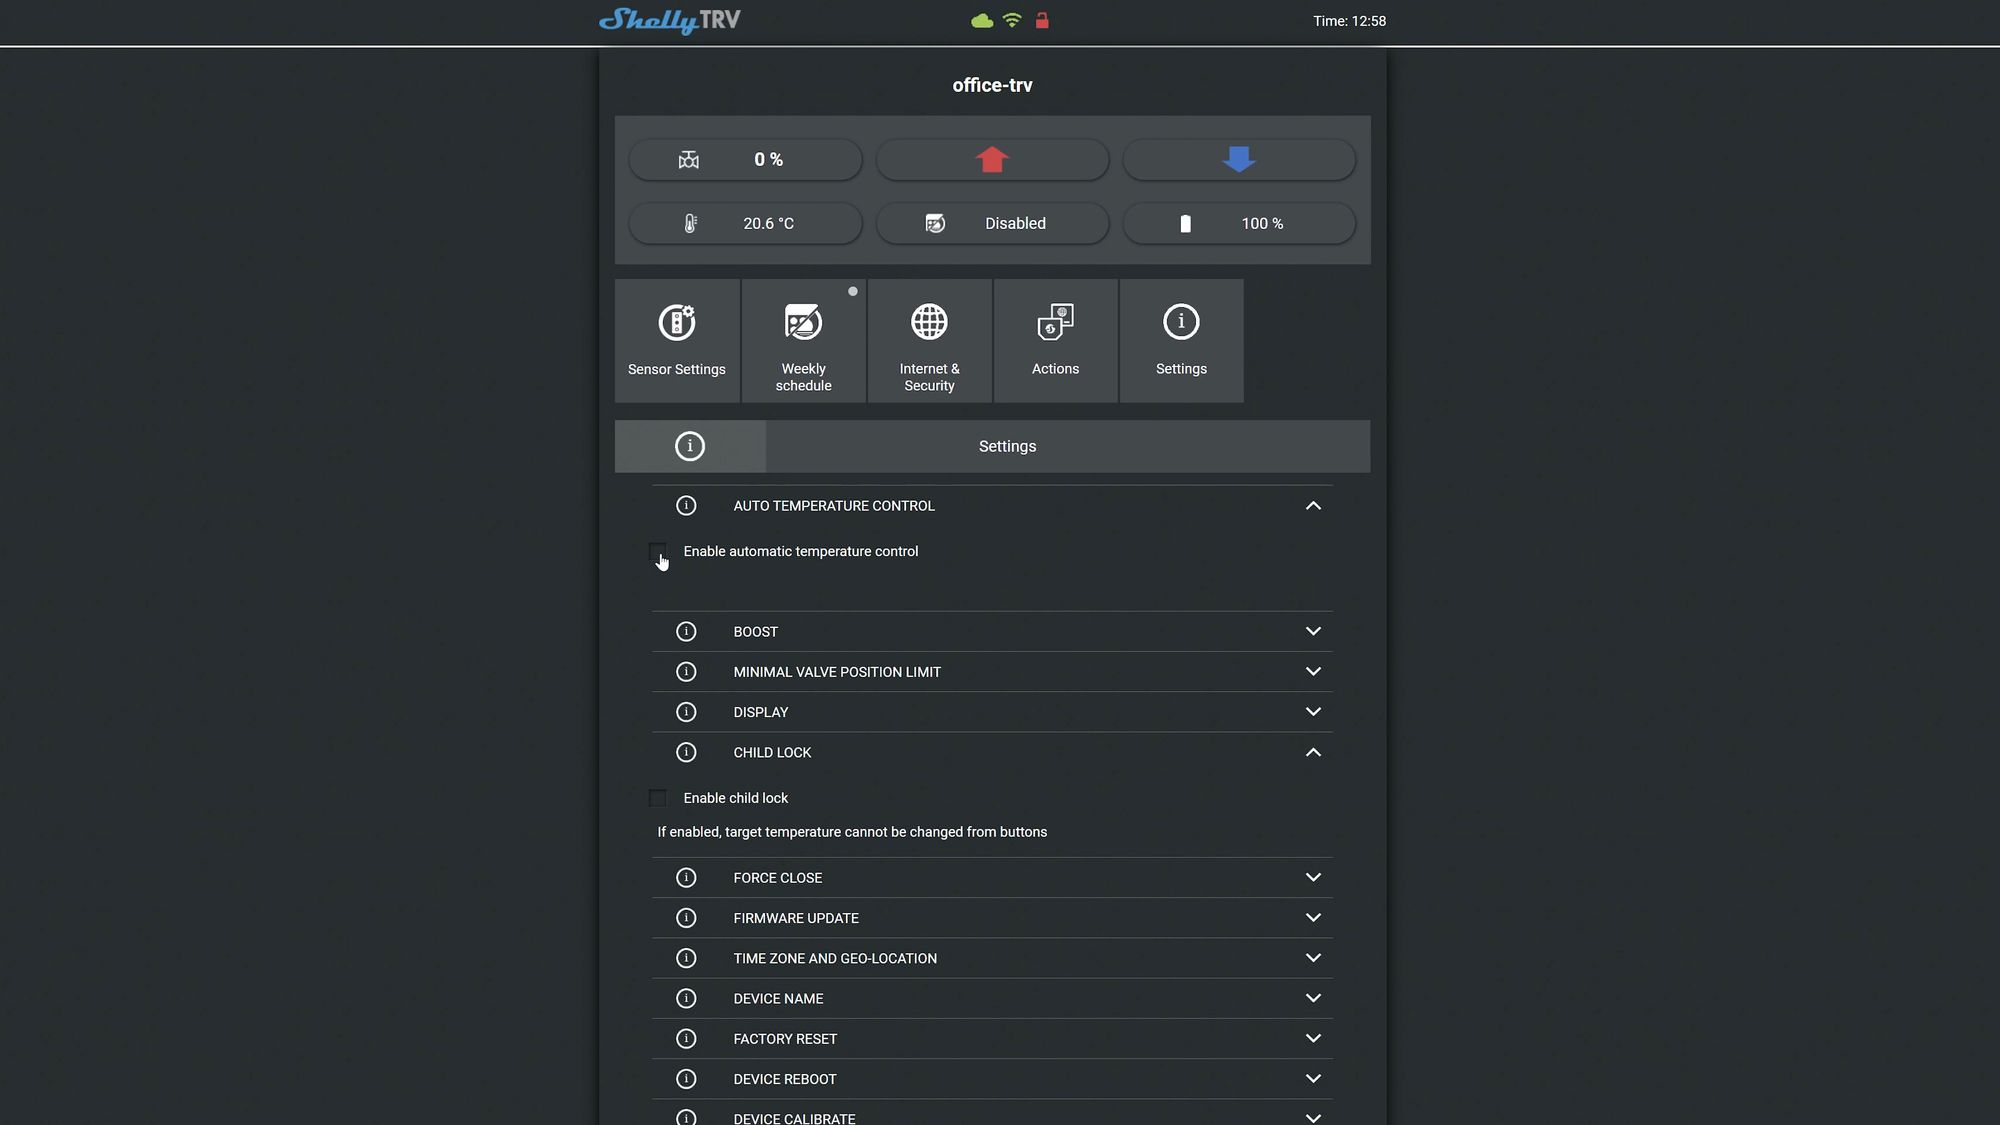Click info icon next to Auto Temperature Control
Viewport: 2000px width, 1125px height.
coord(686,506)
